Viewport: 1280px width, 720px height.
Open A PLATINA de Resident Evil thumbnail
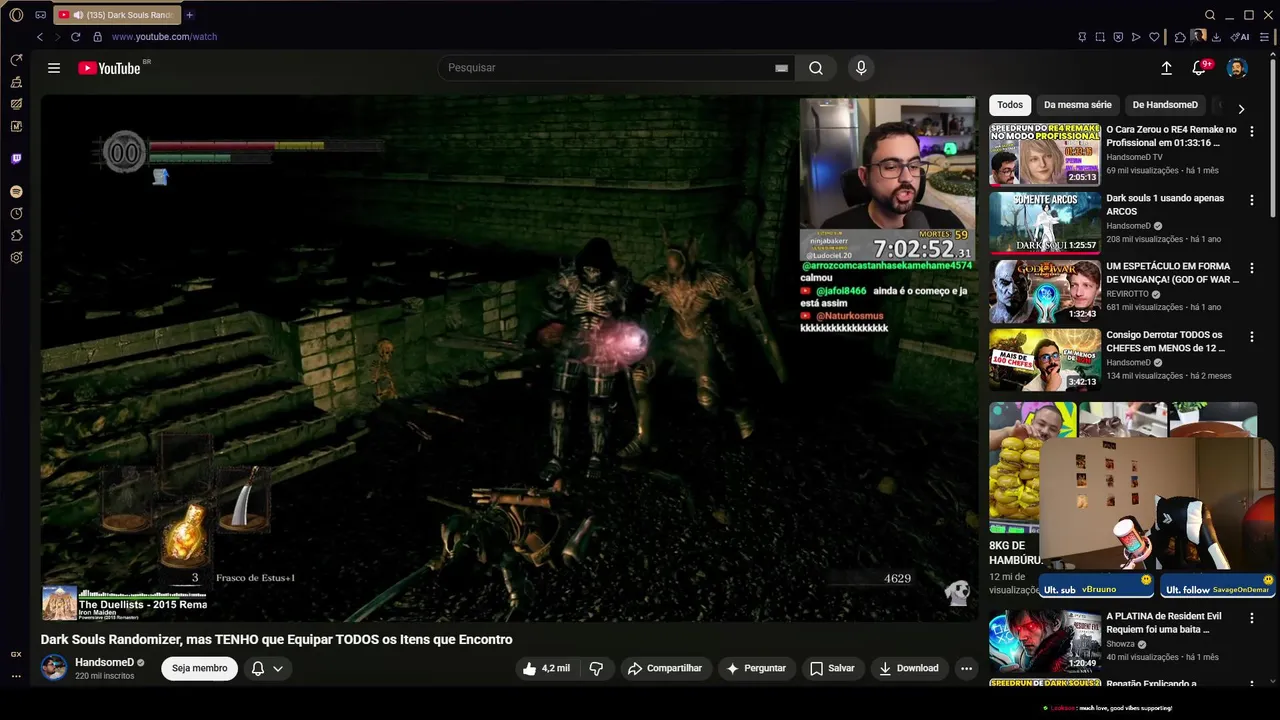[1045, 641]
